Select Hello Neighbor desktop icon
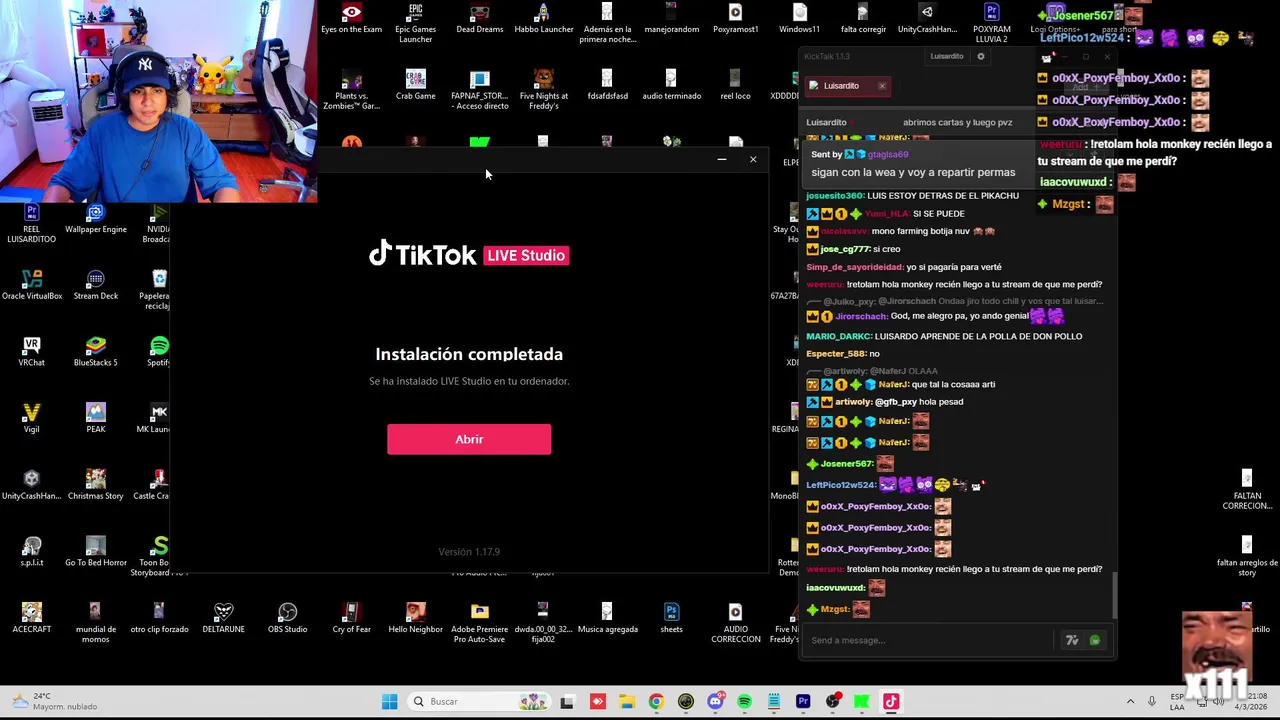Image resolution: width=1280 pixels, height=720 pixels. (x=415, y=618)
